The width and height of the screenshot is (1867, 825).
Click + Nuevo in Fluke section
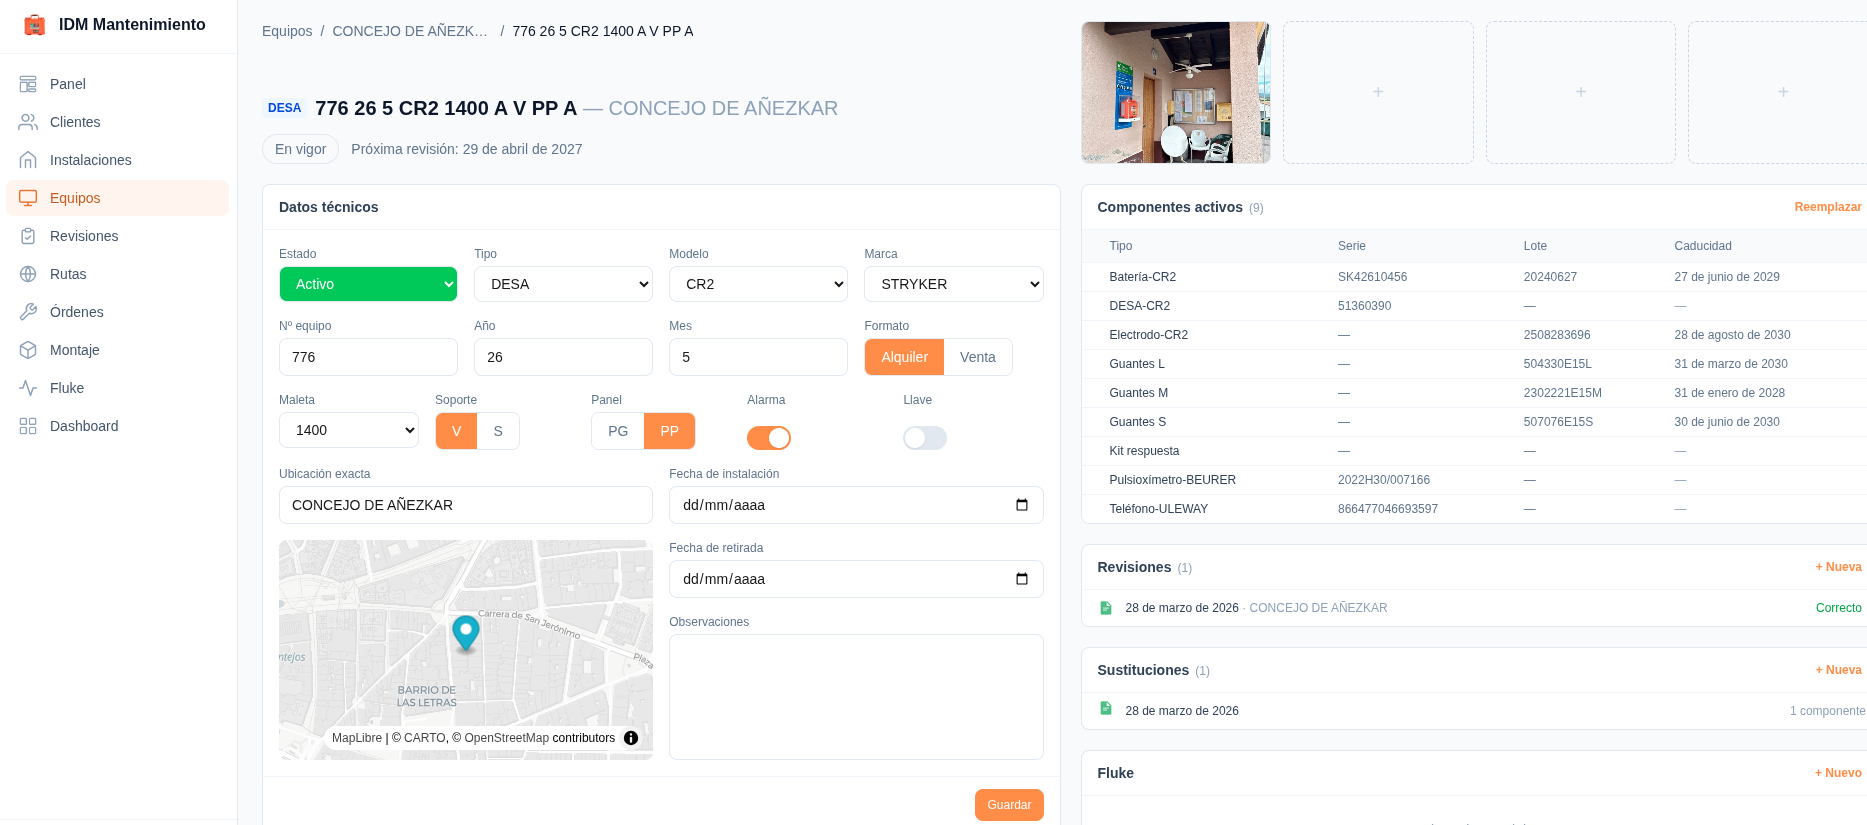1838,773
